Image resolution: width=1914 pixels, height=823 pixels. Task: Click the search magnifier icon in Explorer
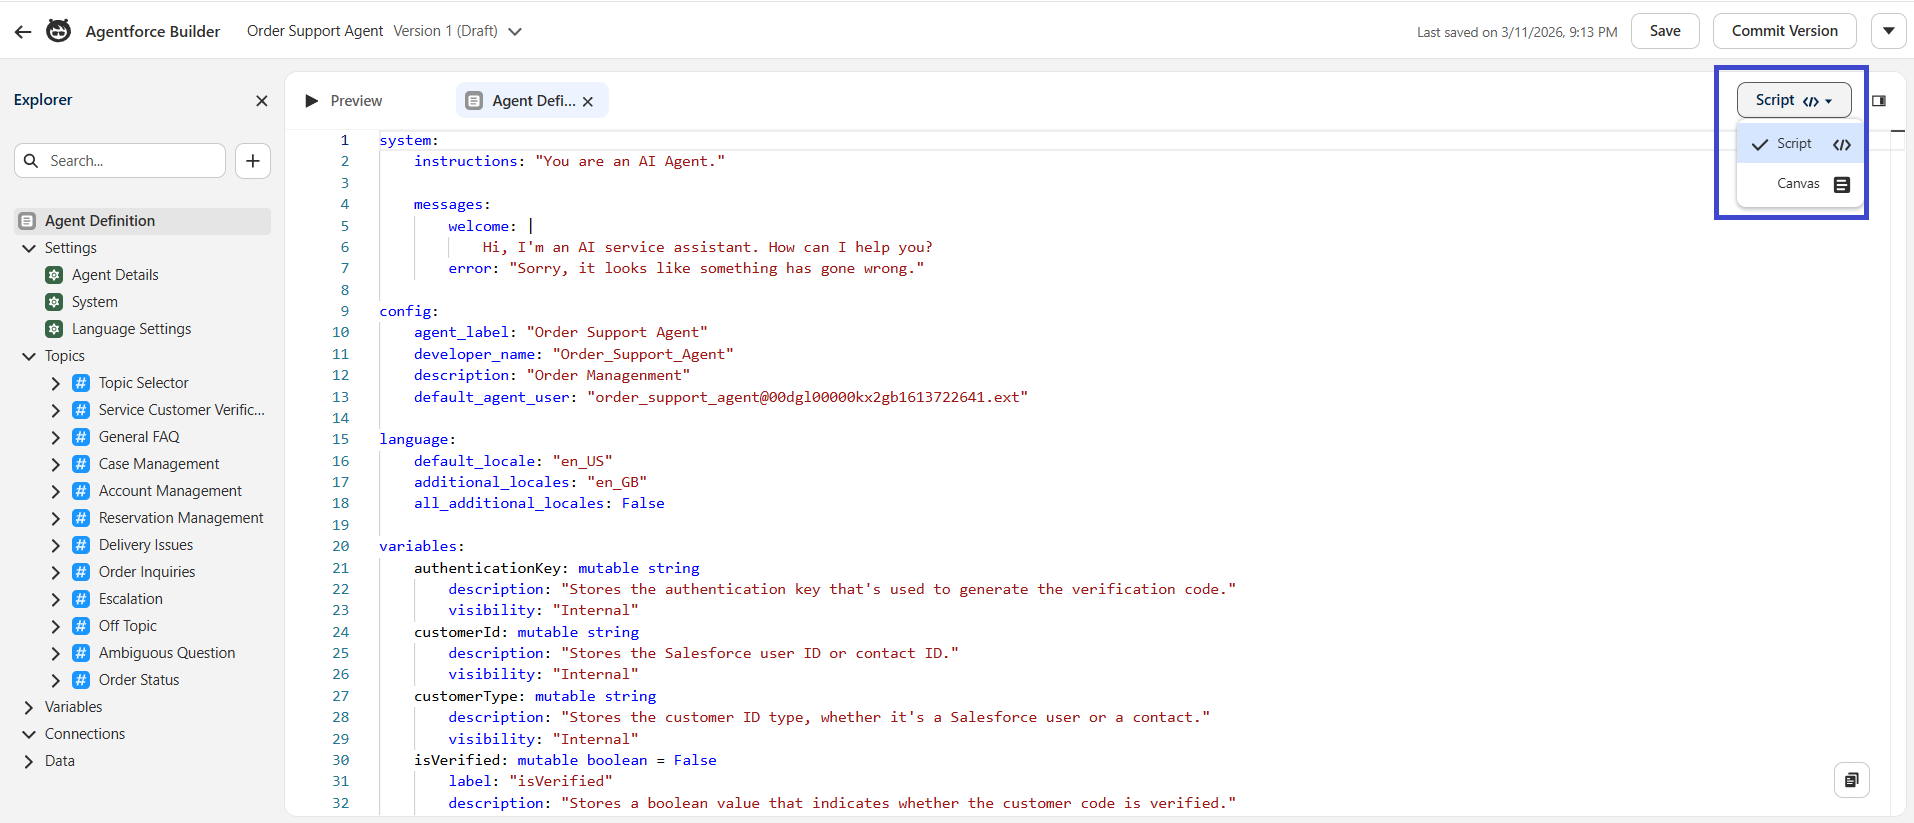point(31,161)
